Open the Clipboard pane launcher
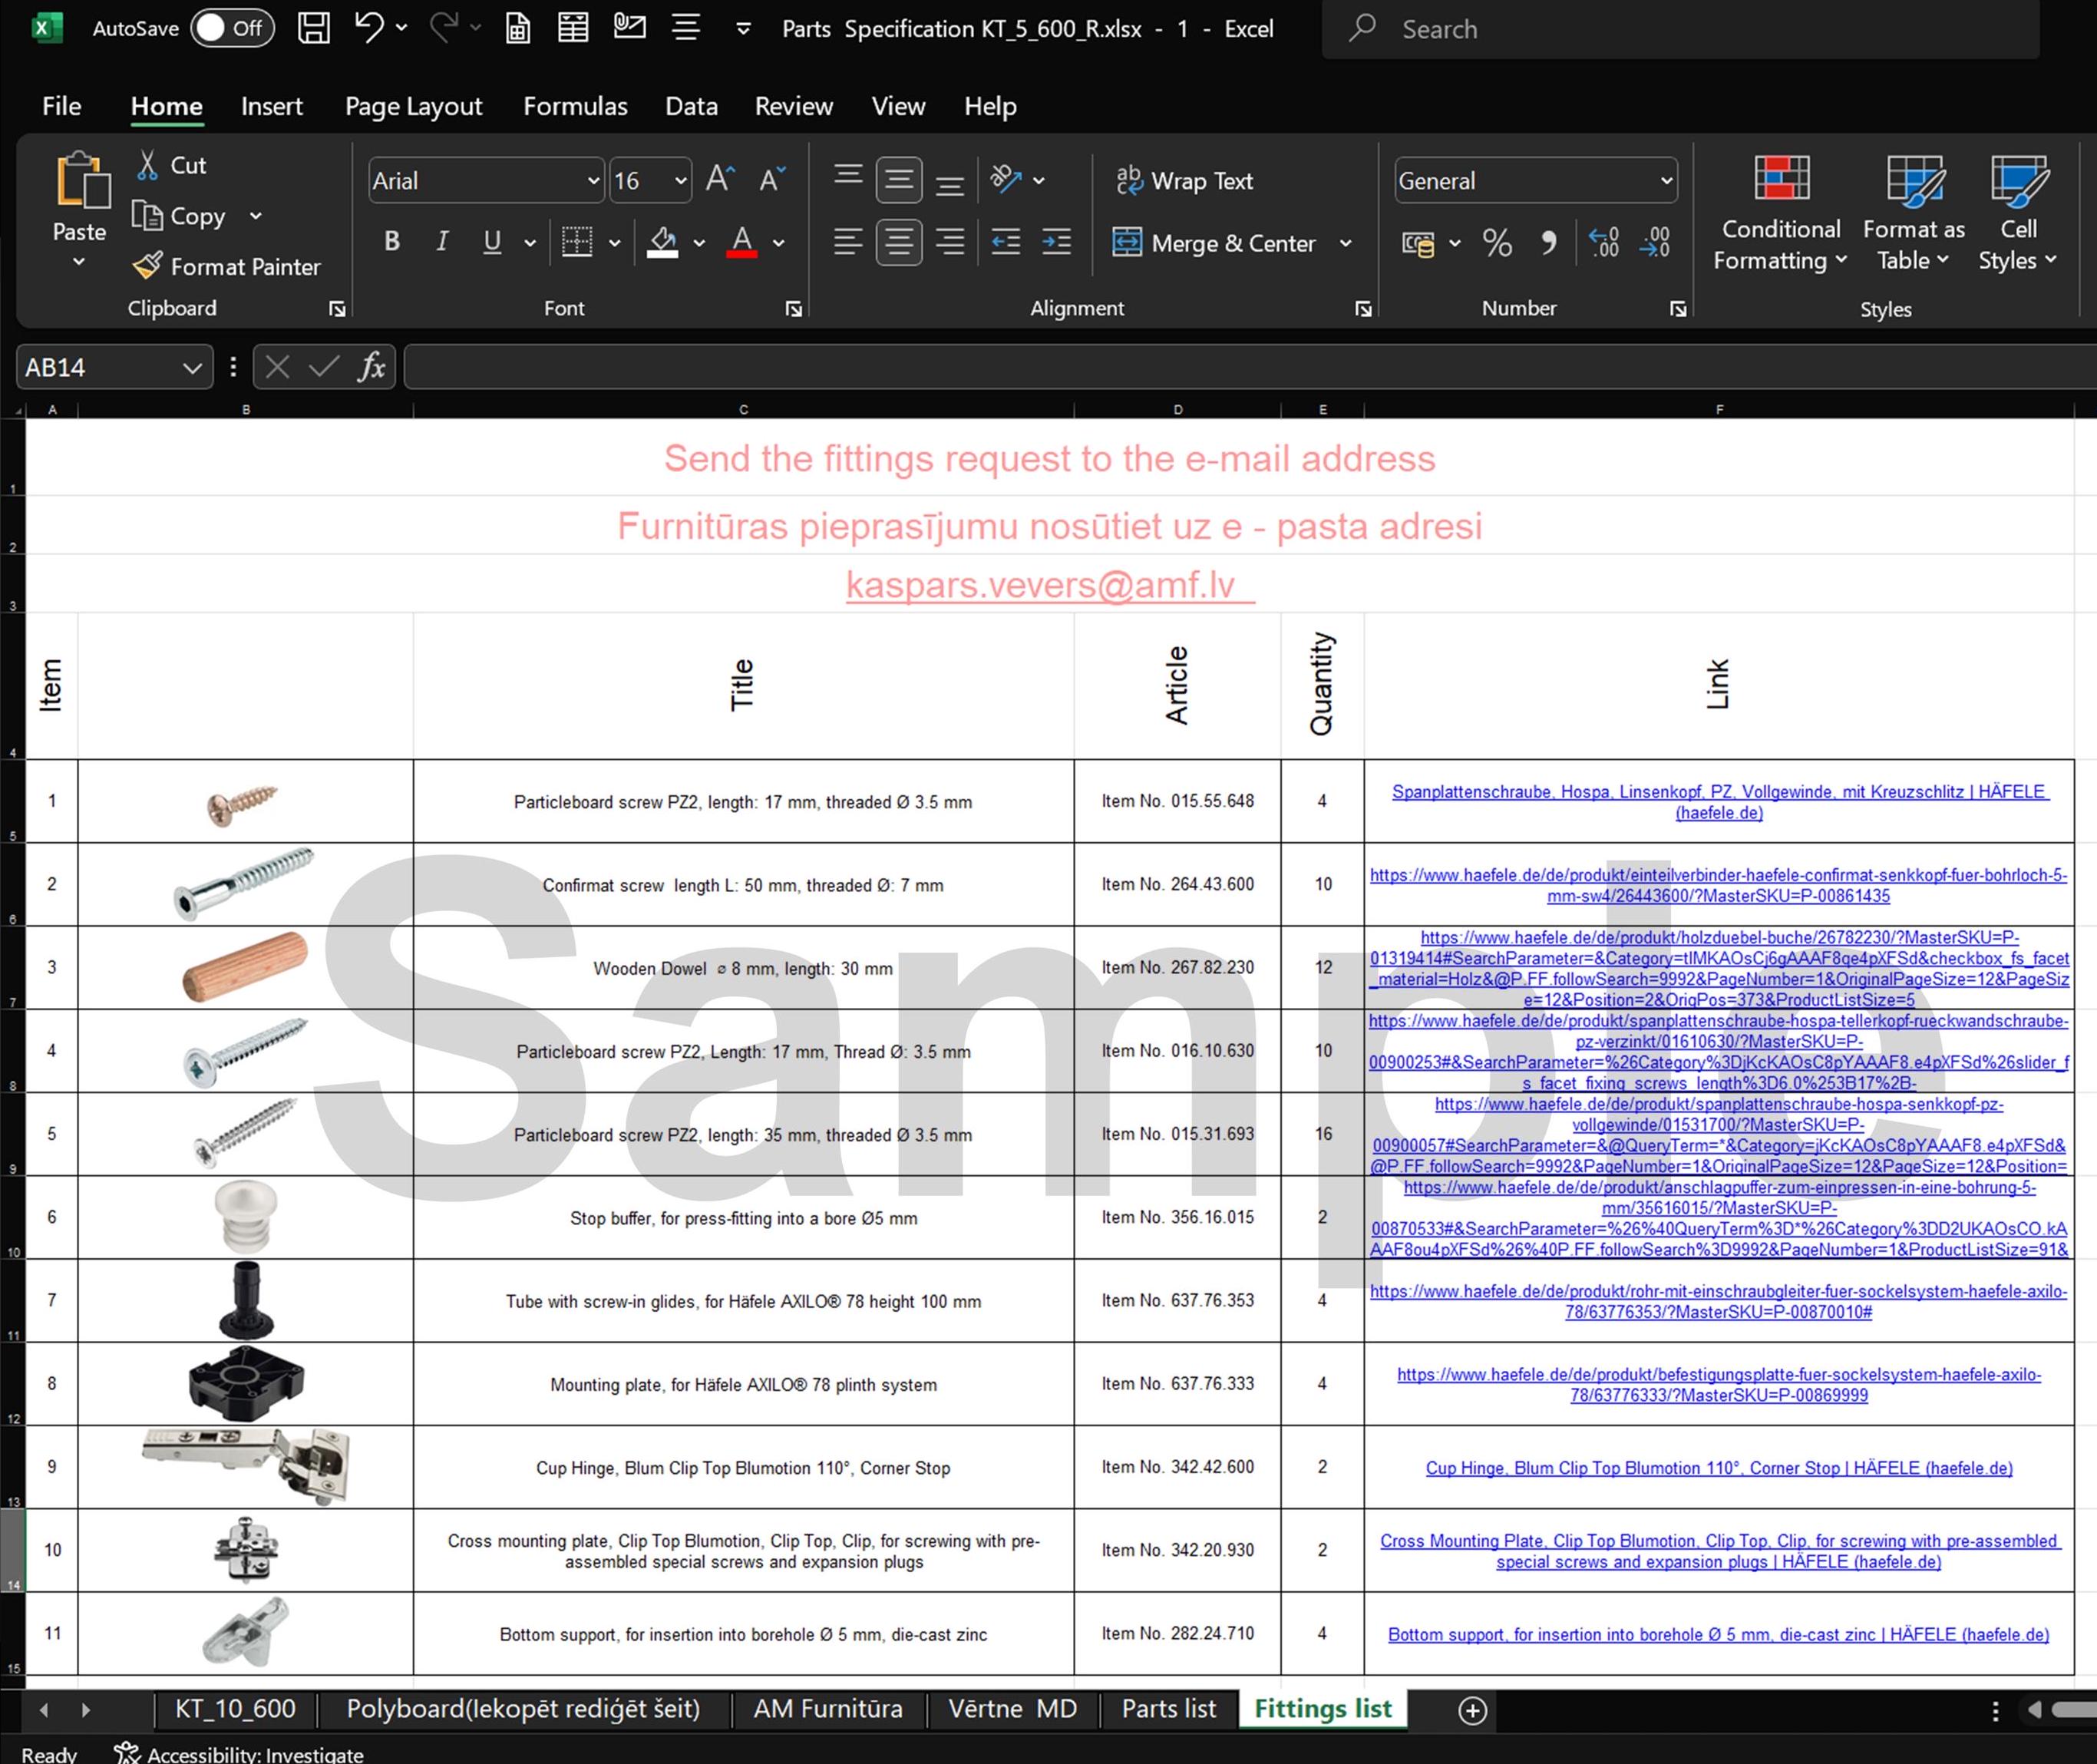 tap(337, 309)
